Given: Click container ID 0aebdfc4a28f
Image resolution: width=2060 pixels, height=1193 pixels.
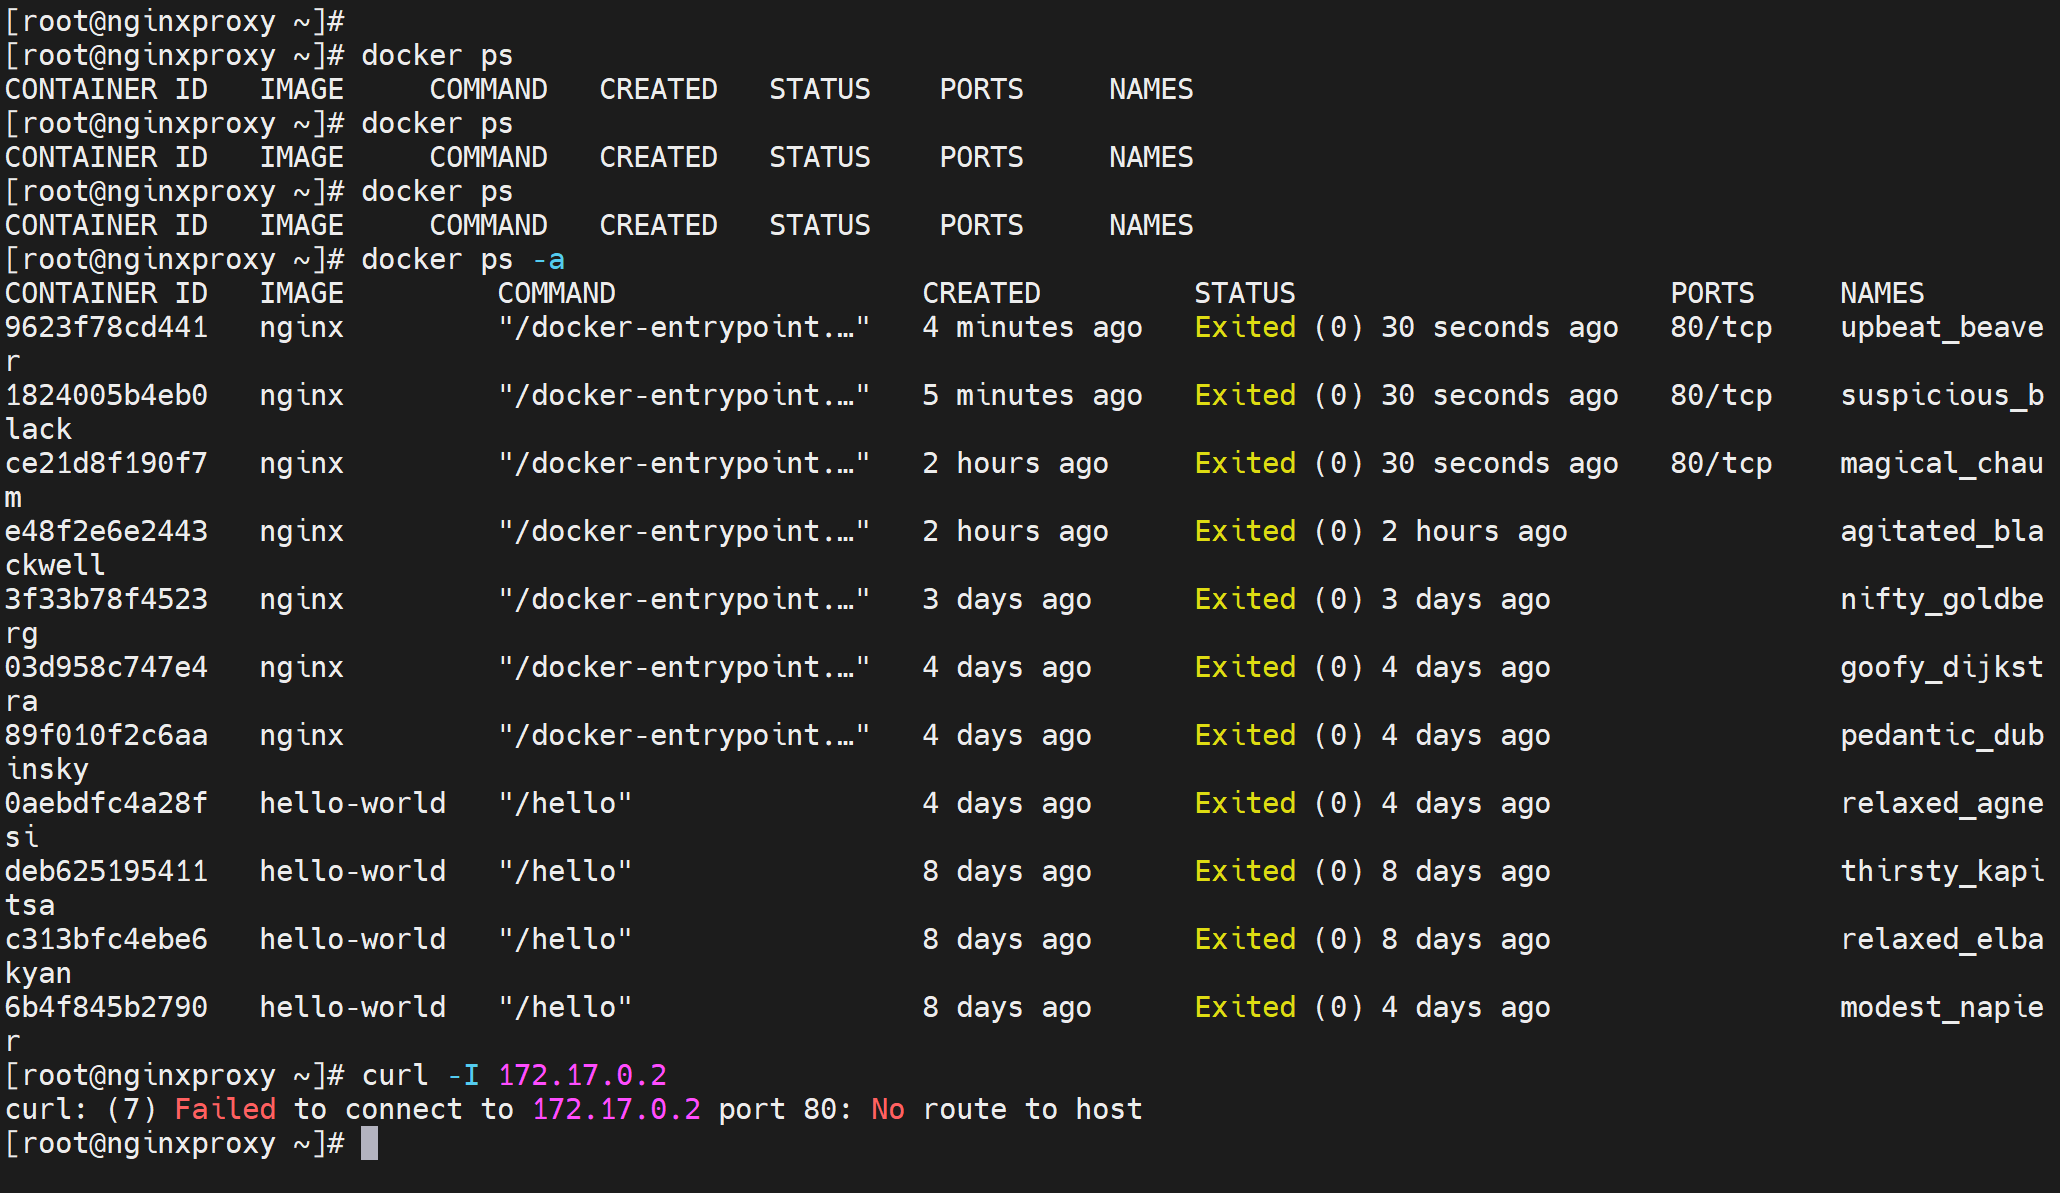Looking at the screenshot, I should point(106,803).
